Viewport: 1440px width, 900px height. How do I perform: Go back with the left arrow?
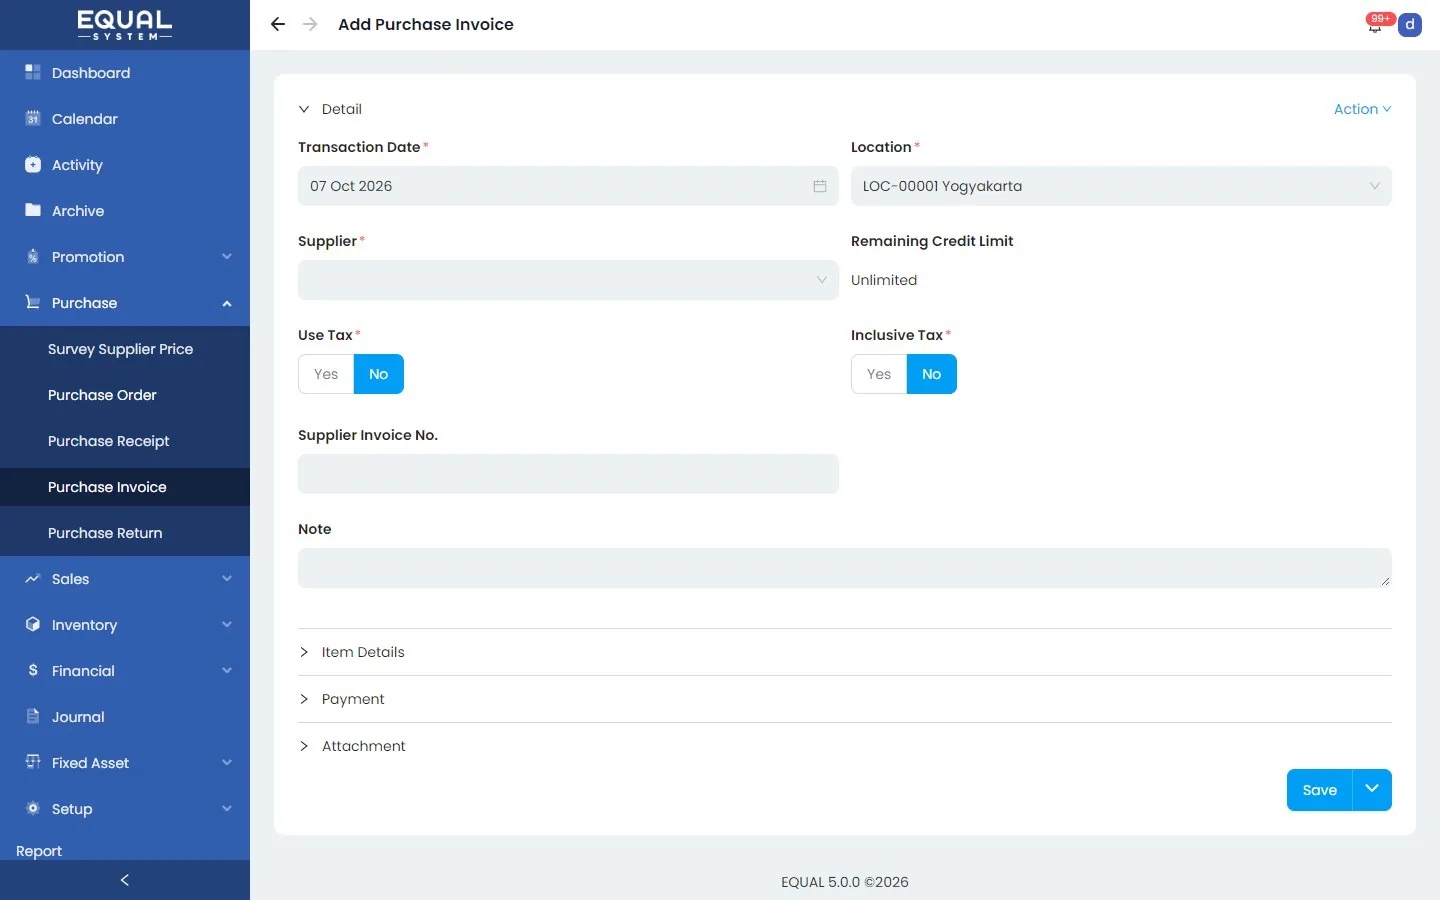click(278, 24)
